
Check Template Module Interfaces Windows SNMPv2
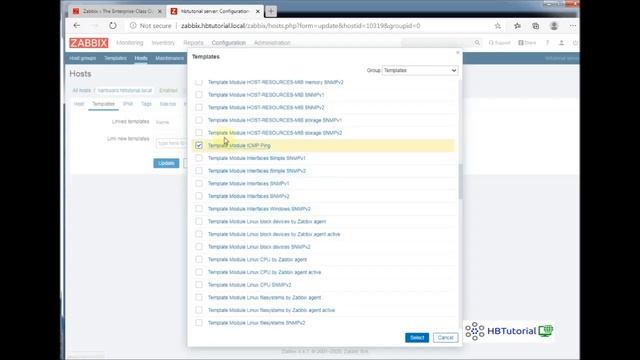tap(199, 209)
